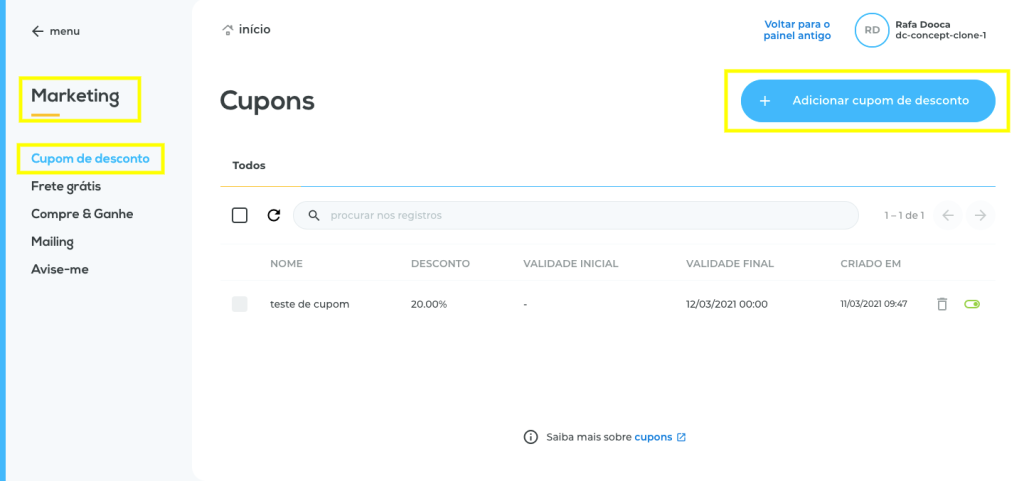Click the back arrow beside menu
This screenshot has width=1024, height=481.
coord(38,31)
